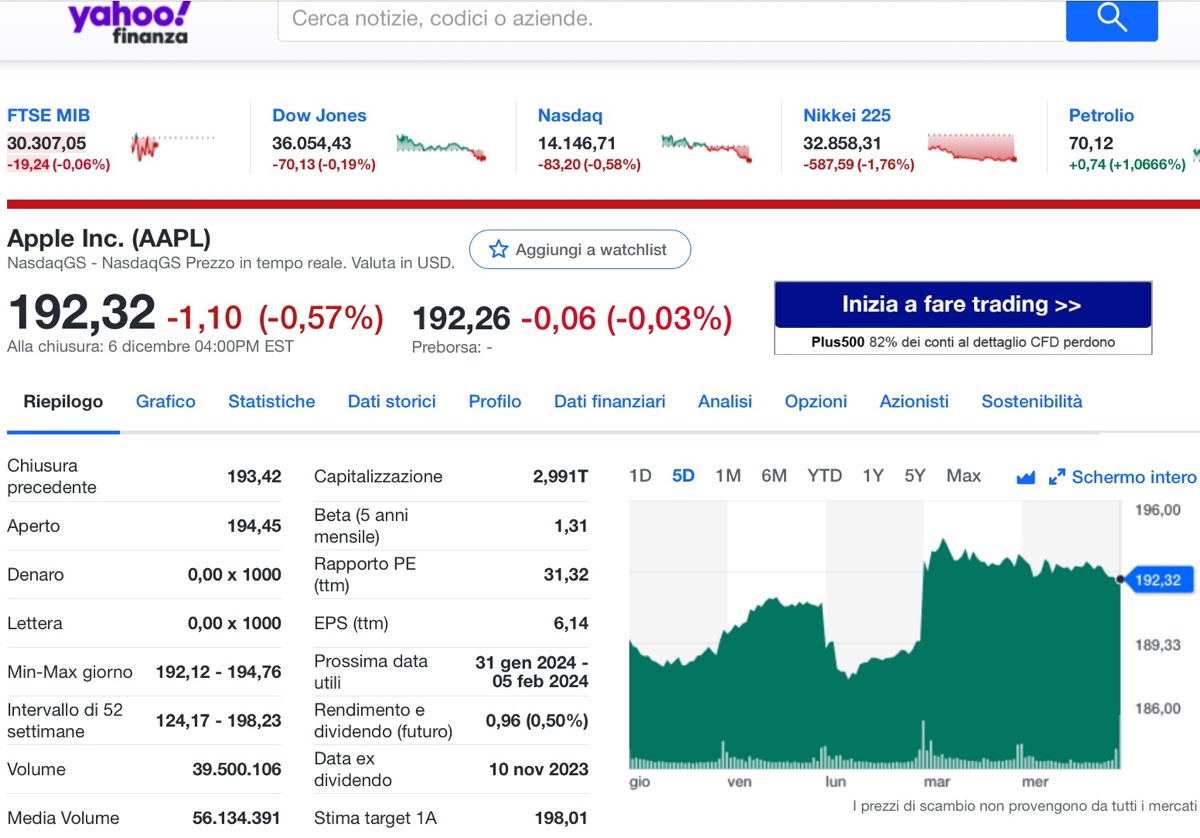Open the FTSE MIB mini chart
Screen dimensions: 1200x838
(x=172, y=147)
